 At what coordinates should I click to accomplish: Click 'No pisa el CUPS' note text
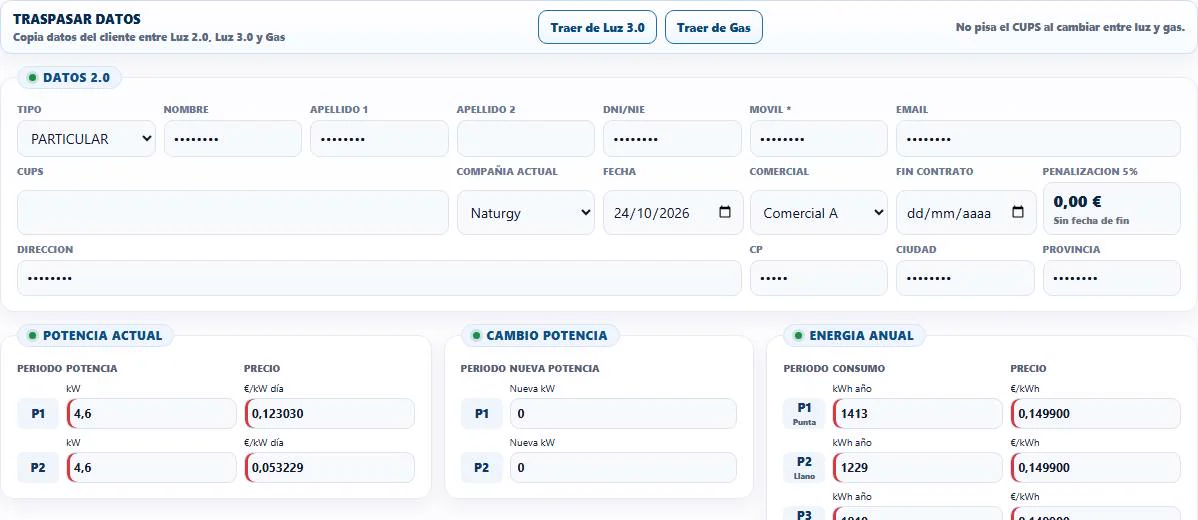point(1070,27)
